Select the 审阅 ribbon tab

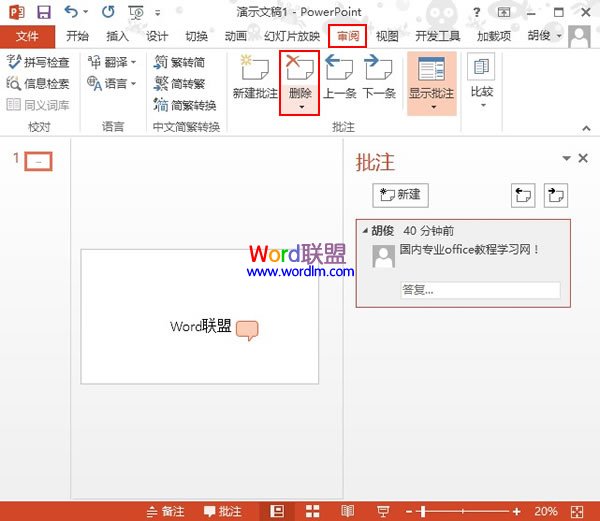348,36
